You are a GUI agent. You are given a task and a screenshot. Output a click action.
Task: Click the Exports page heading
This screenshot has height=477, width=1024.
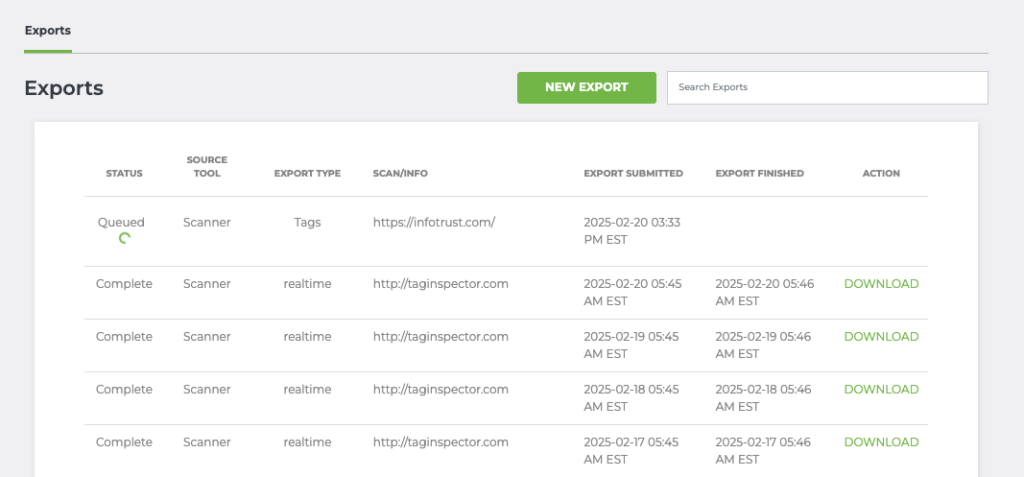point(64,88)
